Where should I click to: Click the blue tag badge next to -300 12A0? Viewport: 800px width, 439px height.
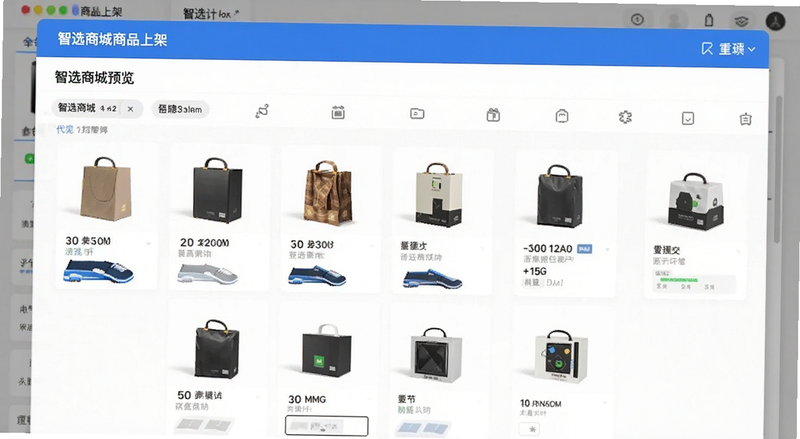pyautogui.click(x=584, y=249)
